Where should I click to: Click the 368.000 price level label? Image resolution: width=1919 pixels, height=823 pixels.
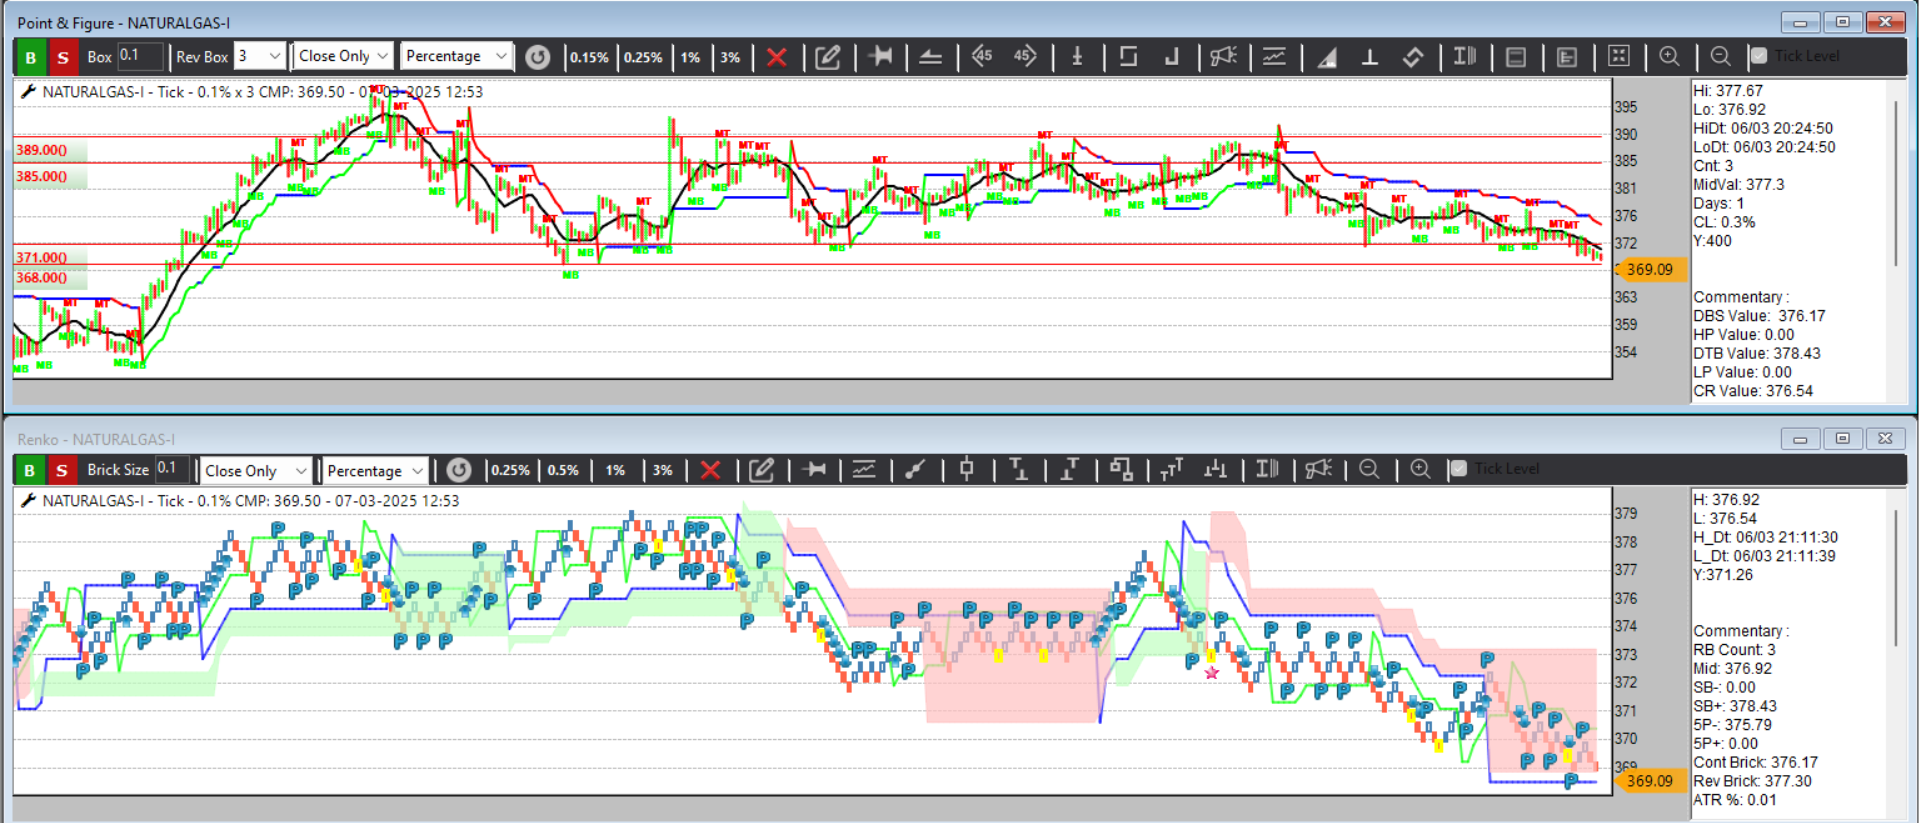[41, 278]
